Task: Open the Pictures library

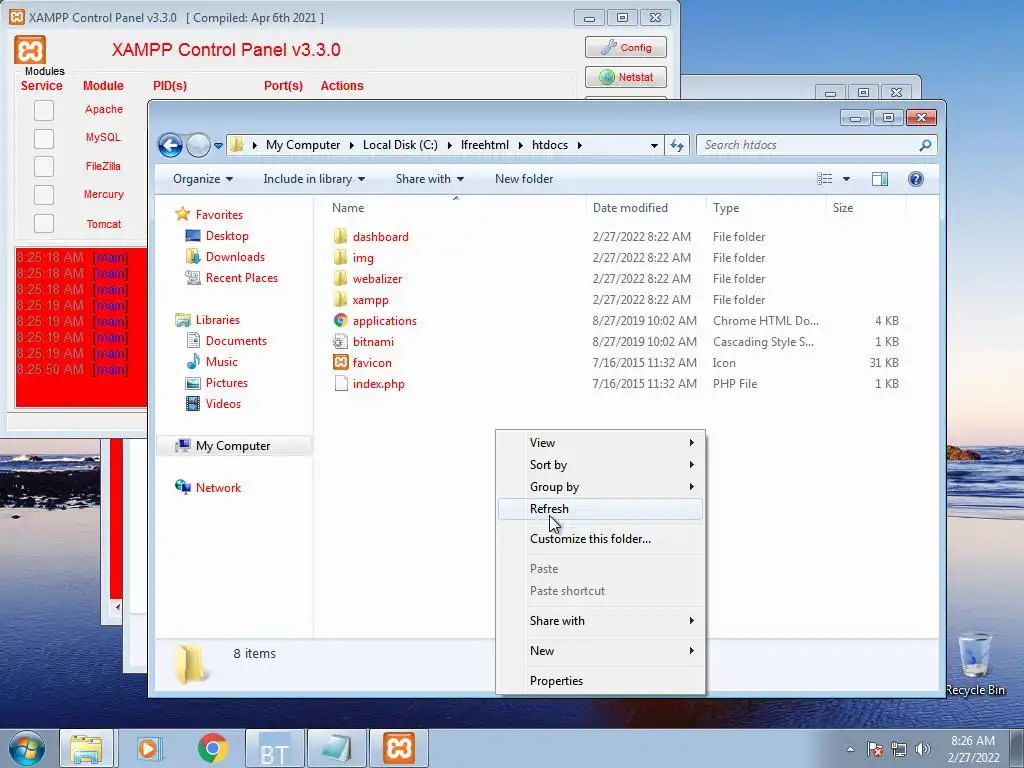Action: click(227, 383)
